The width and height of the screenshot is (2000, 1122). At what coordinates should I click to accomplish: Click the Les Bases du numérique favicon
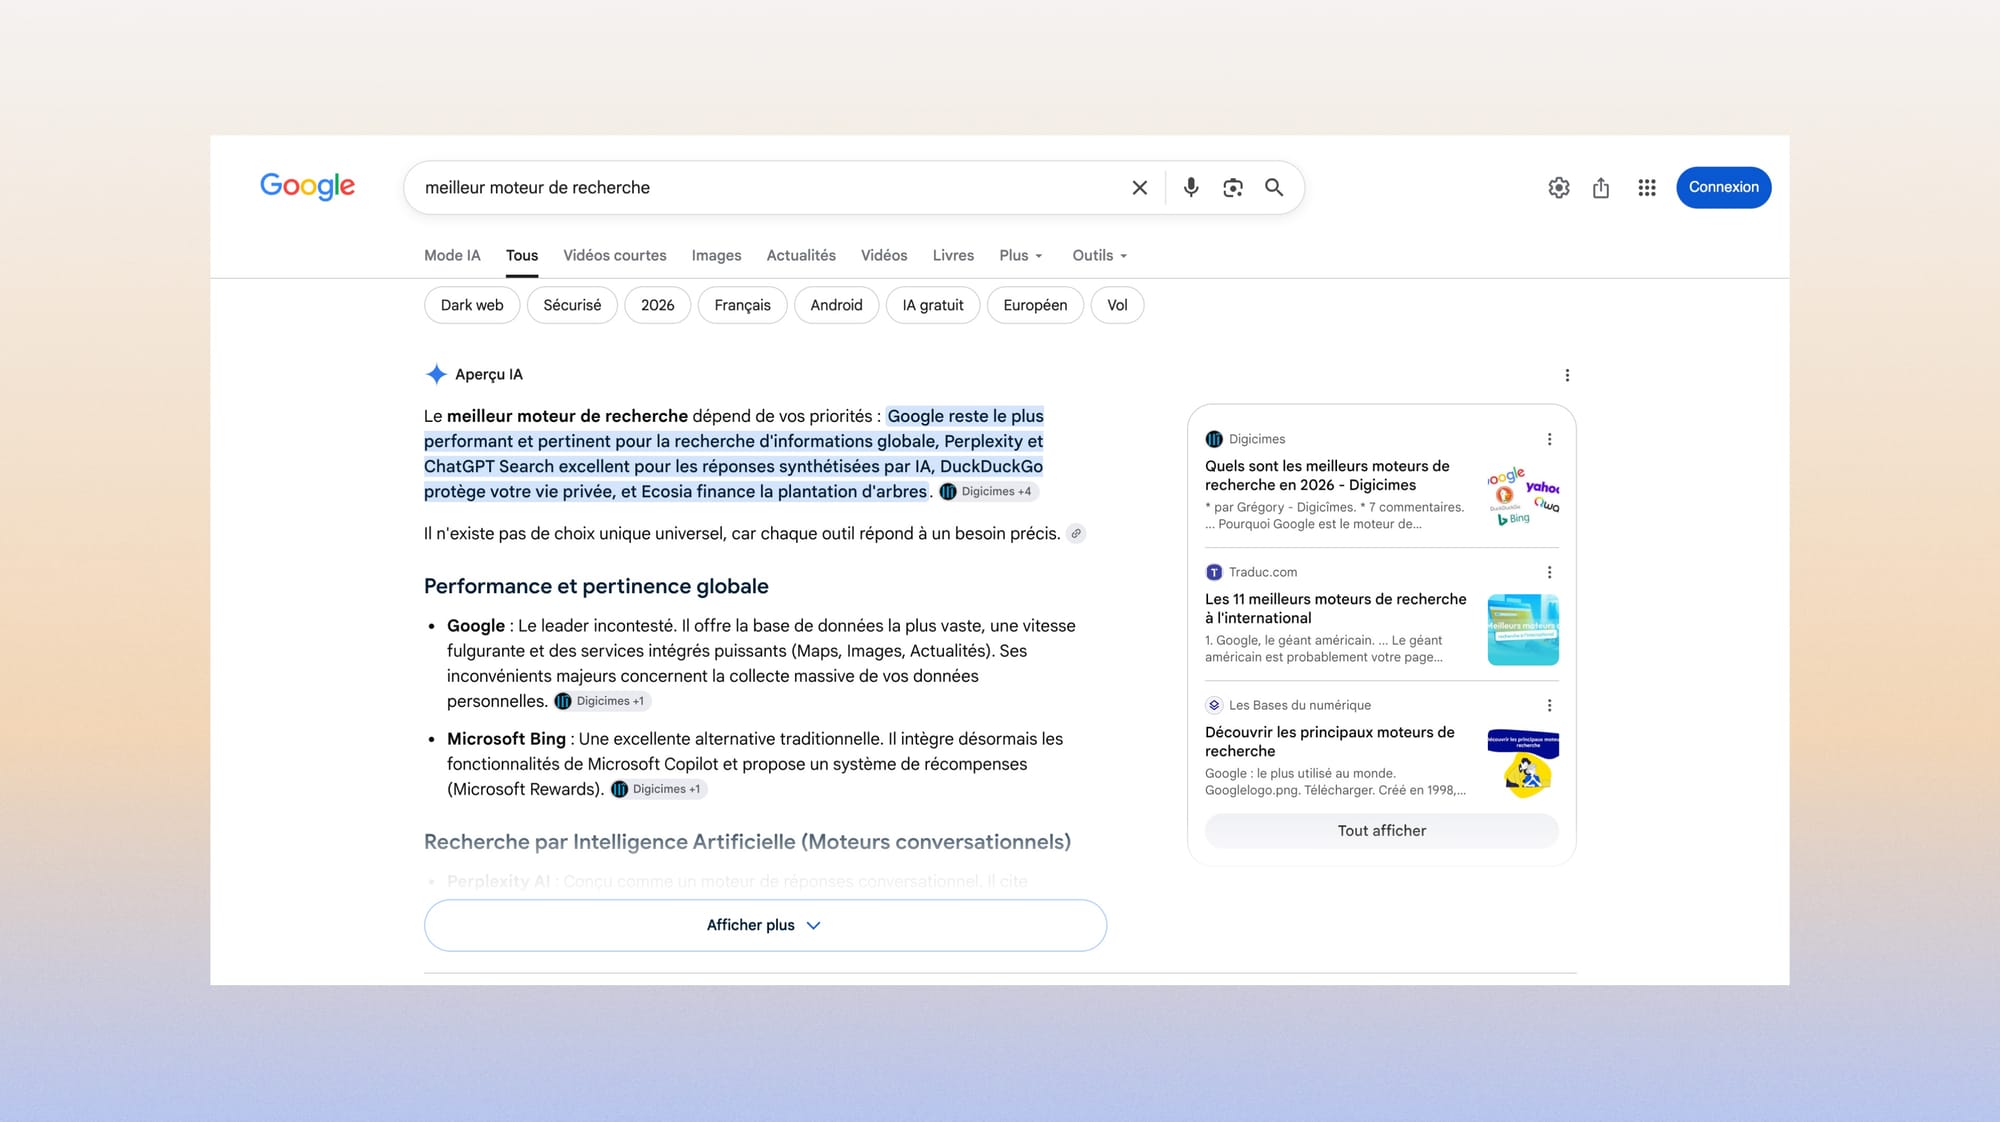[x=1214, y=705]
